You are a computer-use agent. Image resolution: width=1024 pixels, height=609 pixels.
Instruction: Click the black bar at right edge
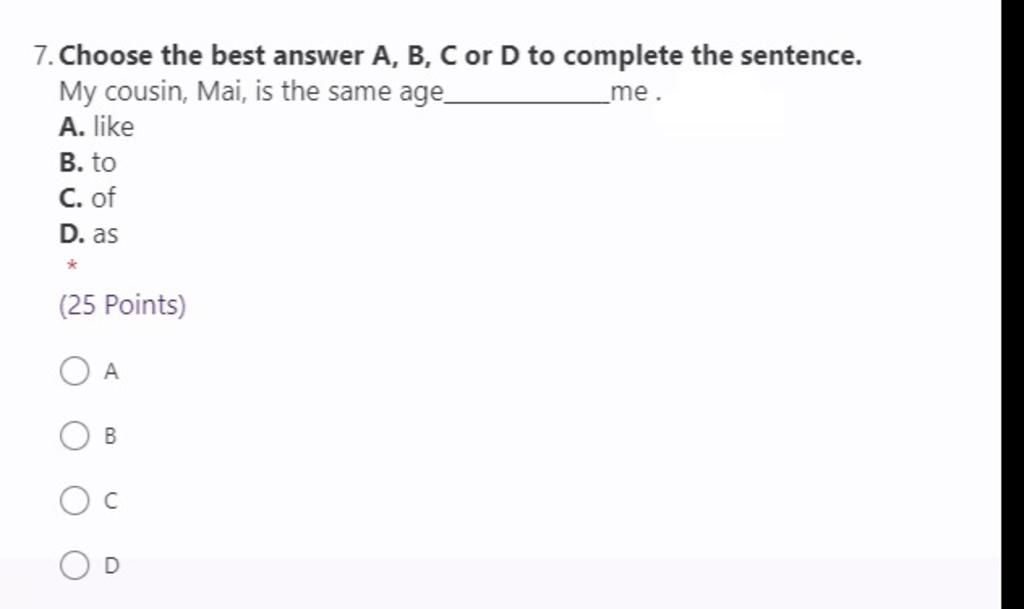pos(1012,304)
